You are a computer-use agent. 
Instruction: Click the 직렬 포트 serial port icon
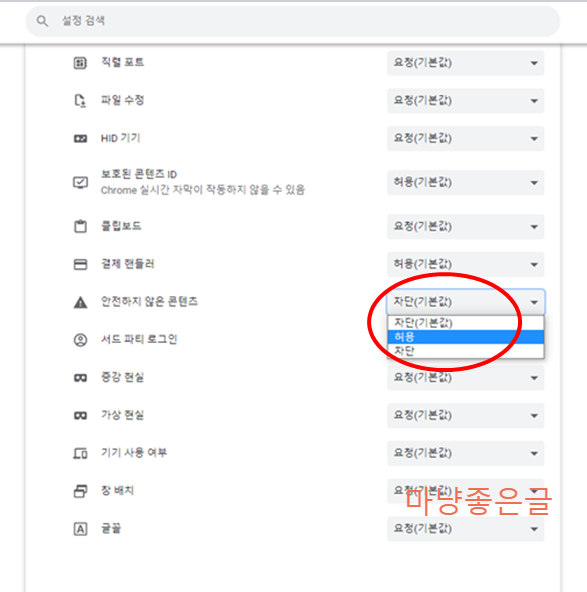[x=80, y=63]
